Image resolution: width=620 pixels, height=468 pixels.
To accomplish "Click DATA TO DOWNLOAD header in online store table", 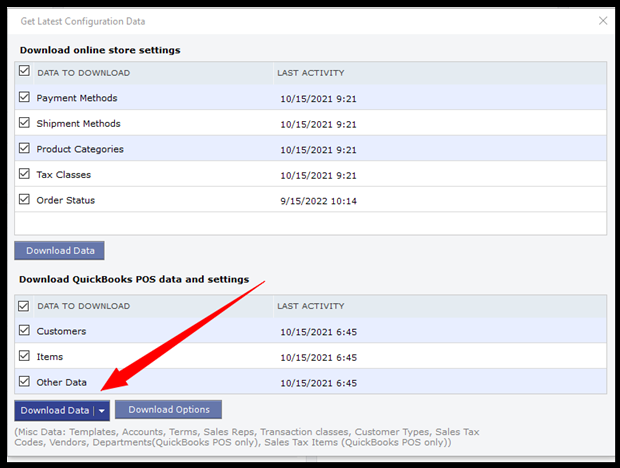I will (x=83, y=73).
